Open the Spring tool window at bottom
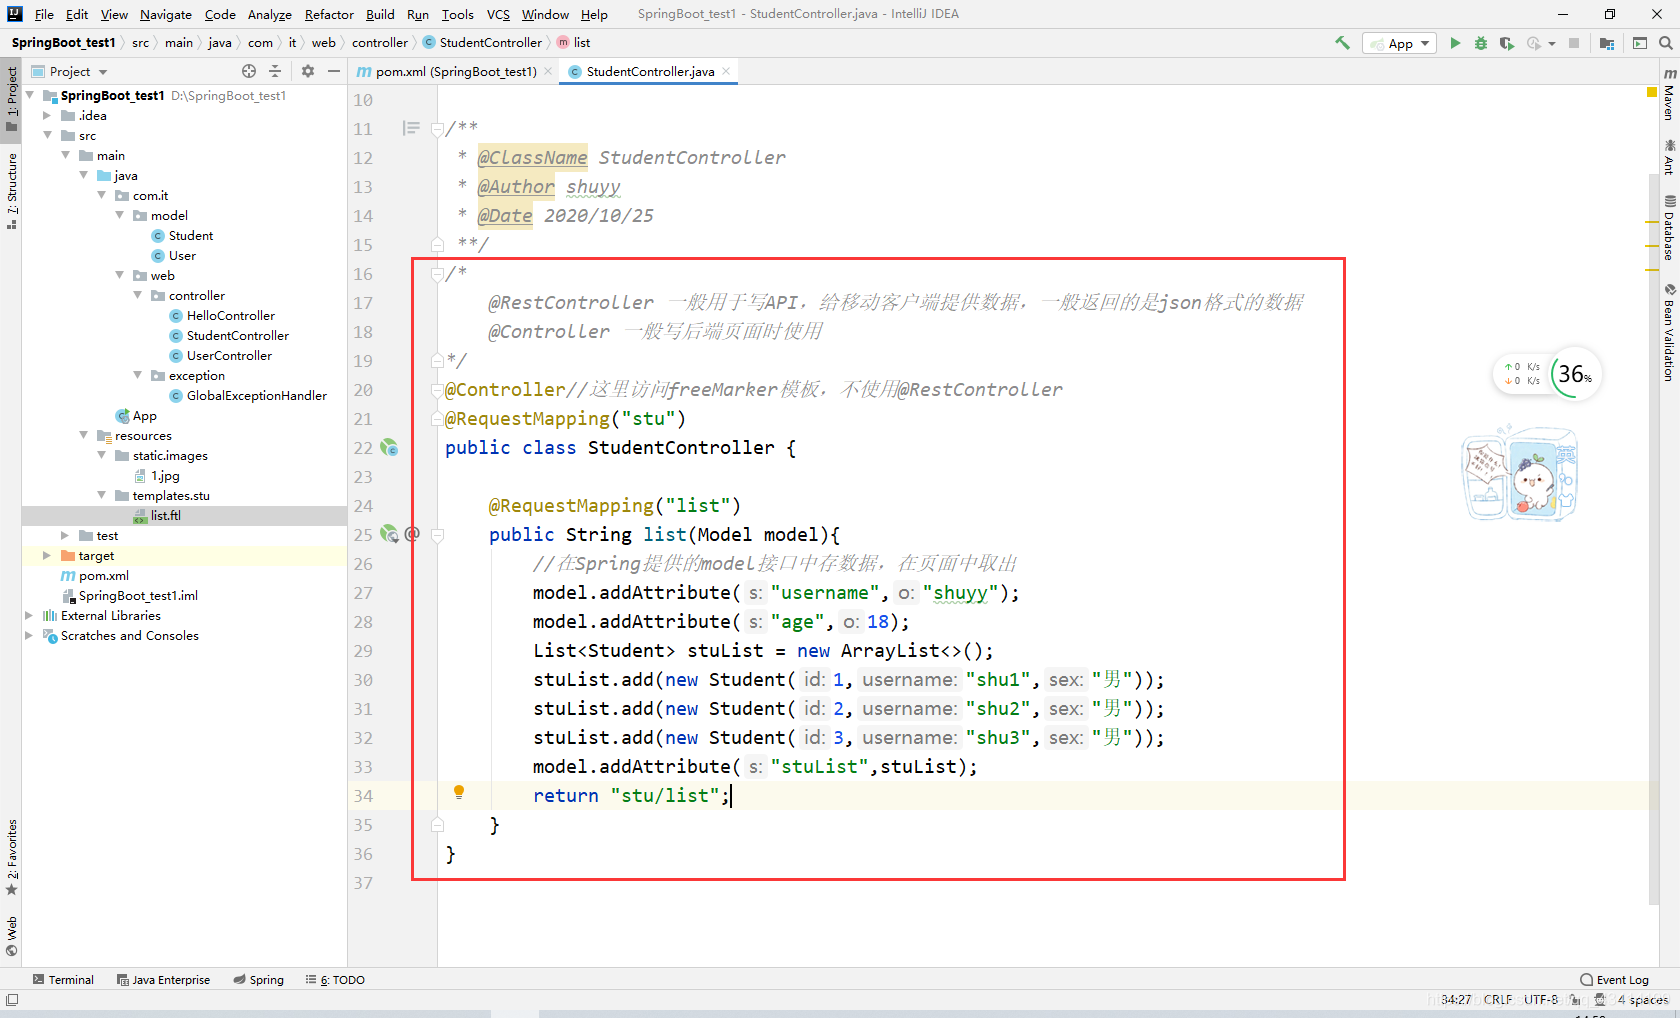 point(259,980)
